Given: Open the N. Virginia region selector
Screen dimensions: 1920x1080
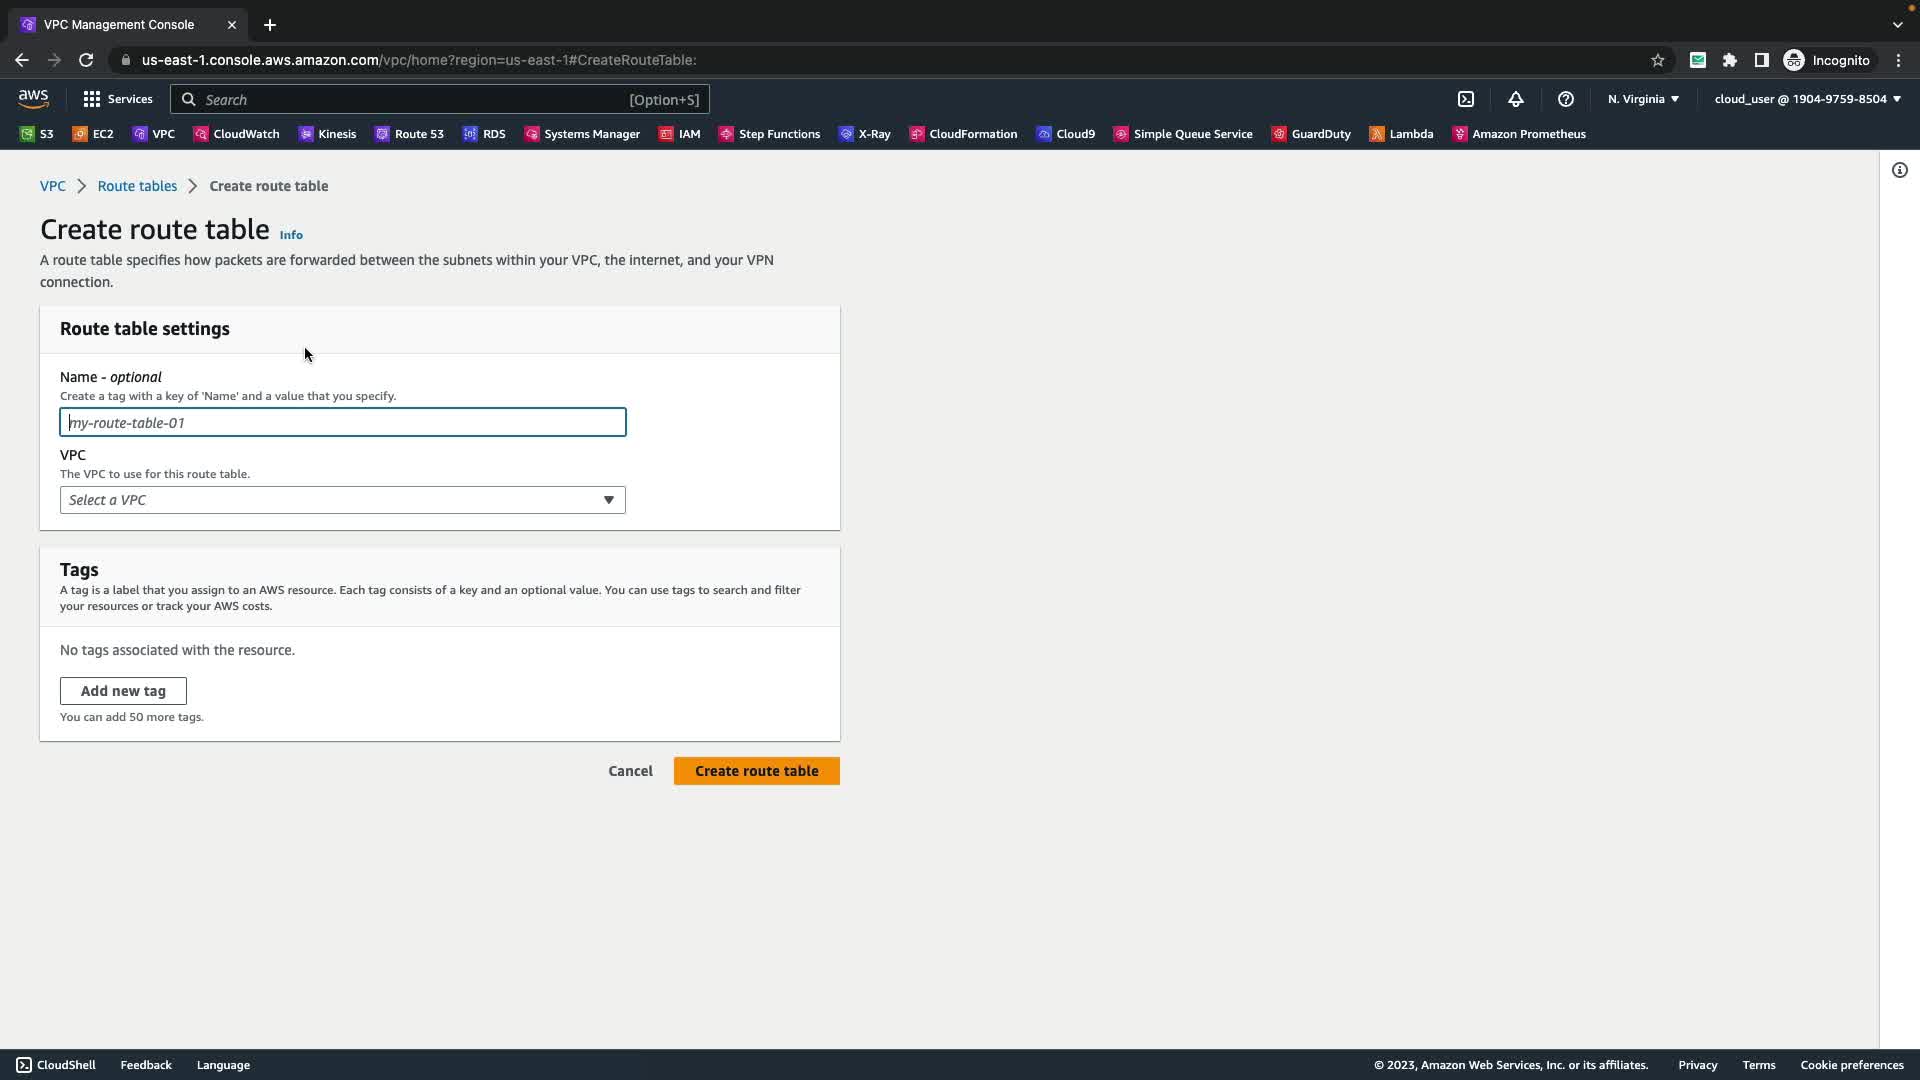Looking at the screenshot, I should point(1643,99).
